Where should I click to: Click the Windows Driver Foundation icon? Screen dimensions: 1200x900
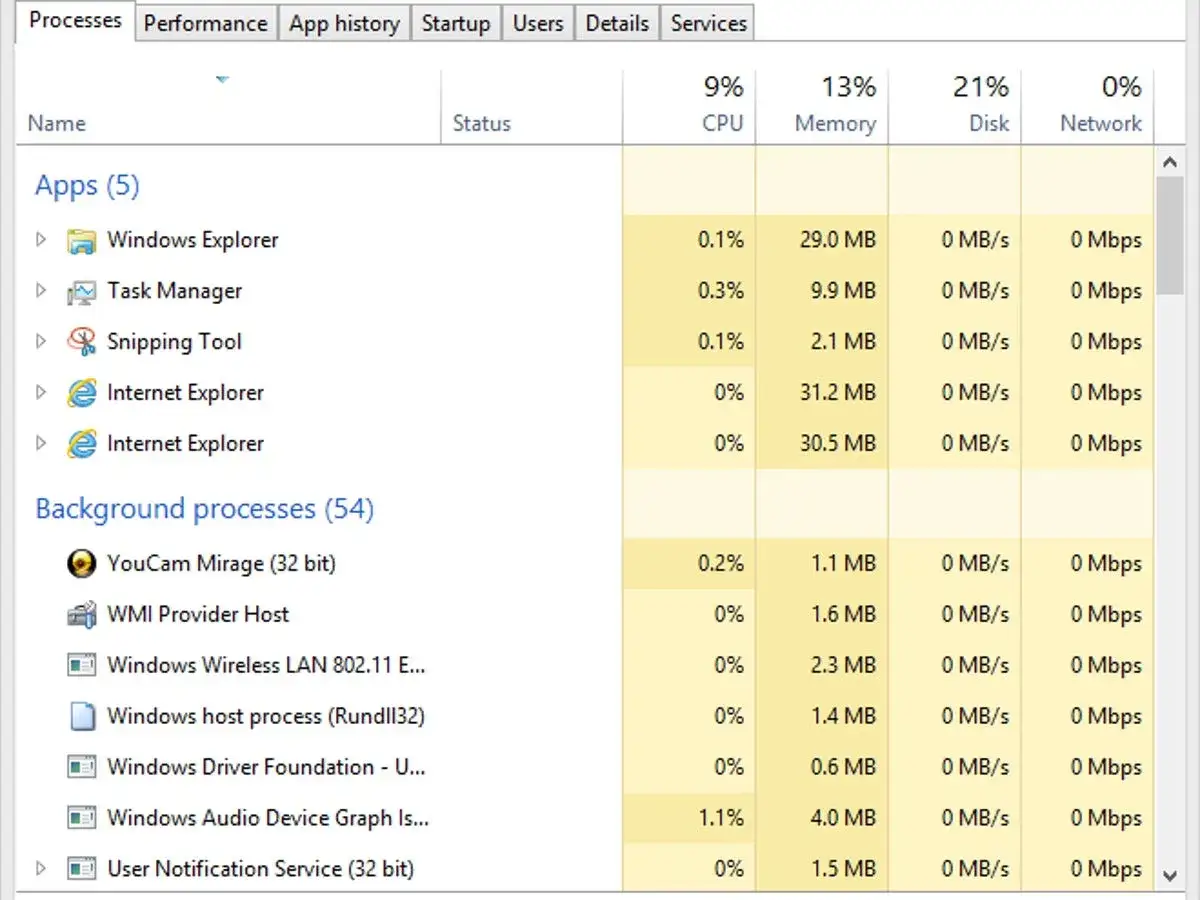pos(81,767)
